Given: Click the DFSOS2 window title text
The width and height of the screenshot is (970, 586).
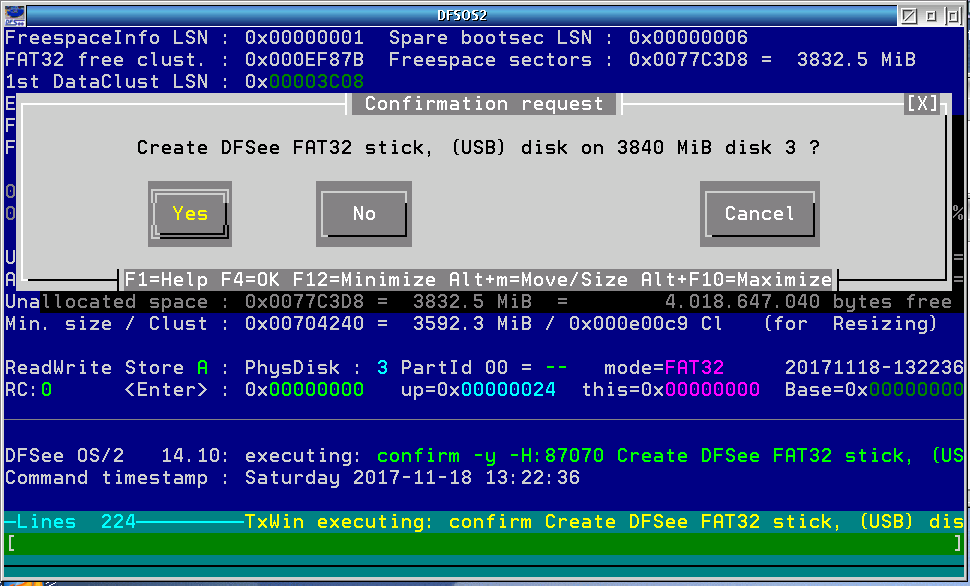Looking at the screenshot, I should point(462,15).
